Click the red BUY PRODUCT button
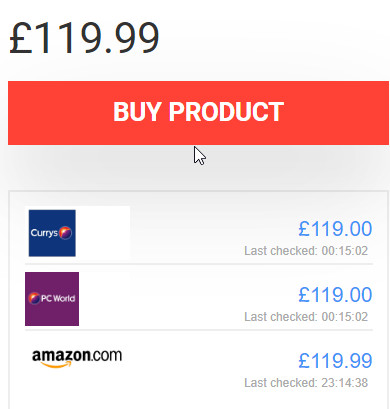 (198, 113)
